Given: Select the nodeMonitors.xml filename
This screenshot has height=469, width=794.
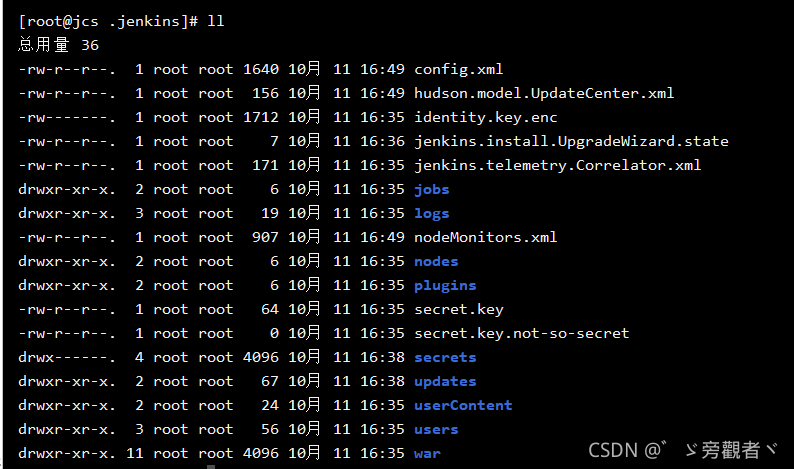Looking at the screenshot, I should pos(485,238).
